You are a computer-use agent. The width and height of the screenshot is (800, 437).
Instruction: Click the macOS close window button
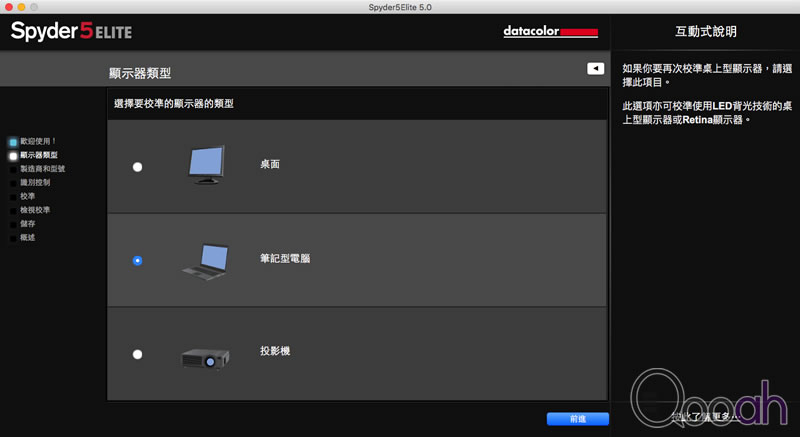pos(9,7)
